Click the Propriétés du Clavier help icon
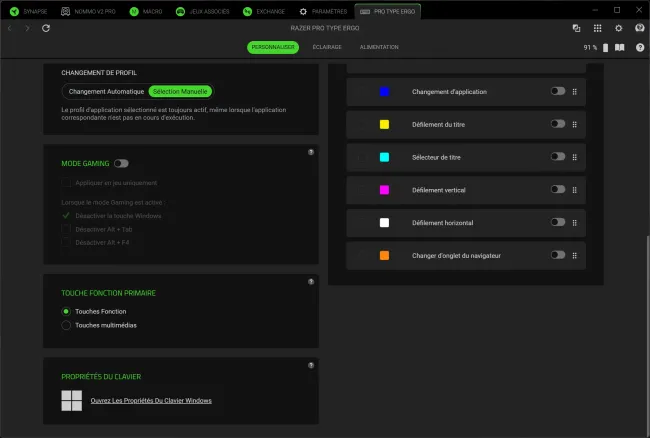Screen dimensions: 650x438 (311, 365)
